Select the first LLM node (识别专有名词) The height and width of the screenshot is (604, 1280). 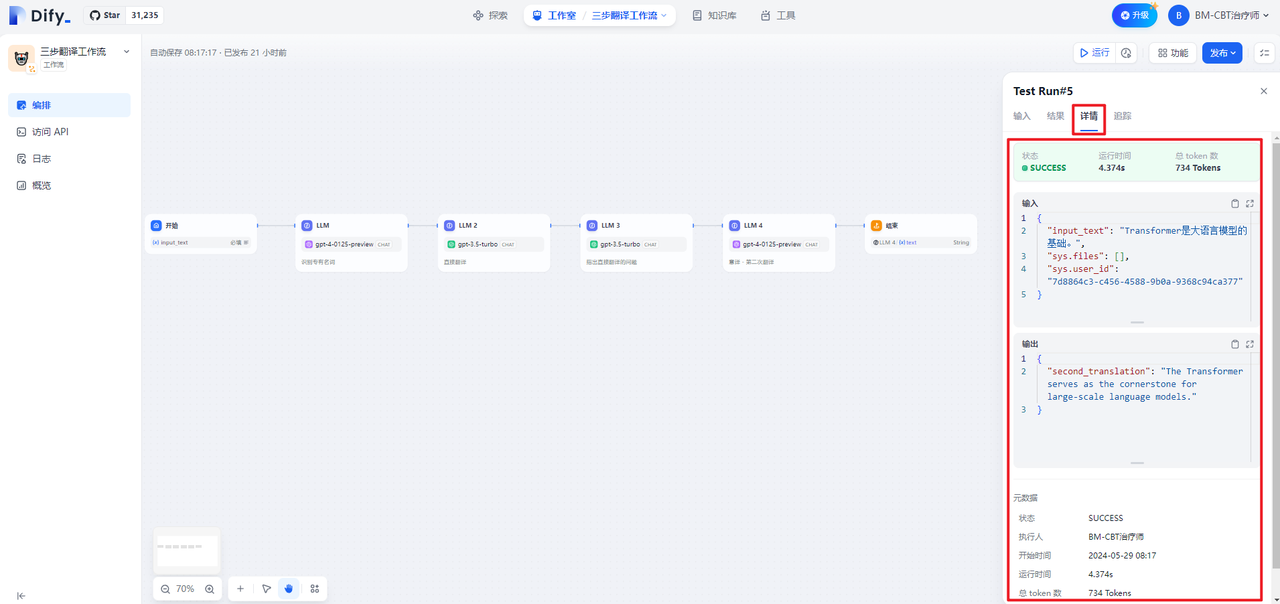tap(352, 243)
